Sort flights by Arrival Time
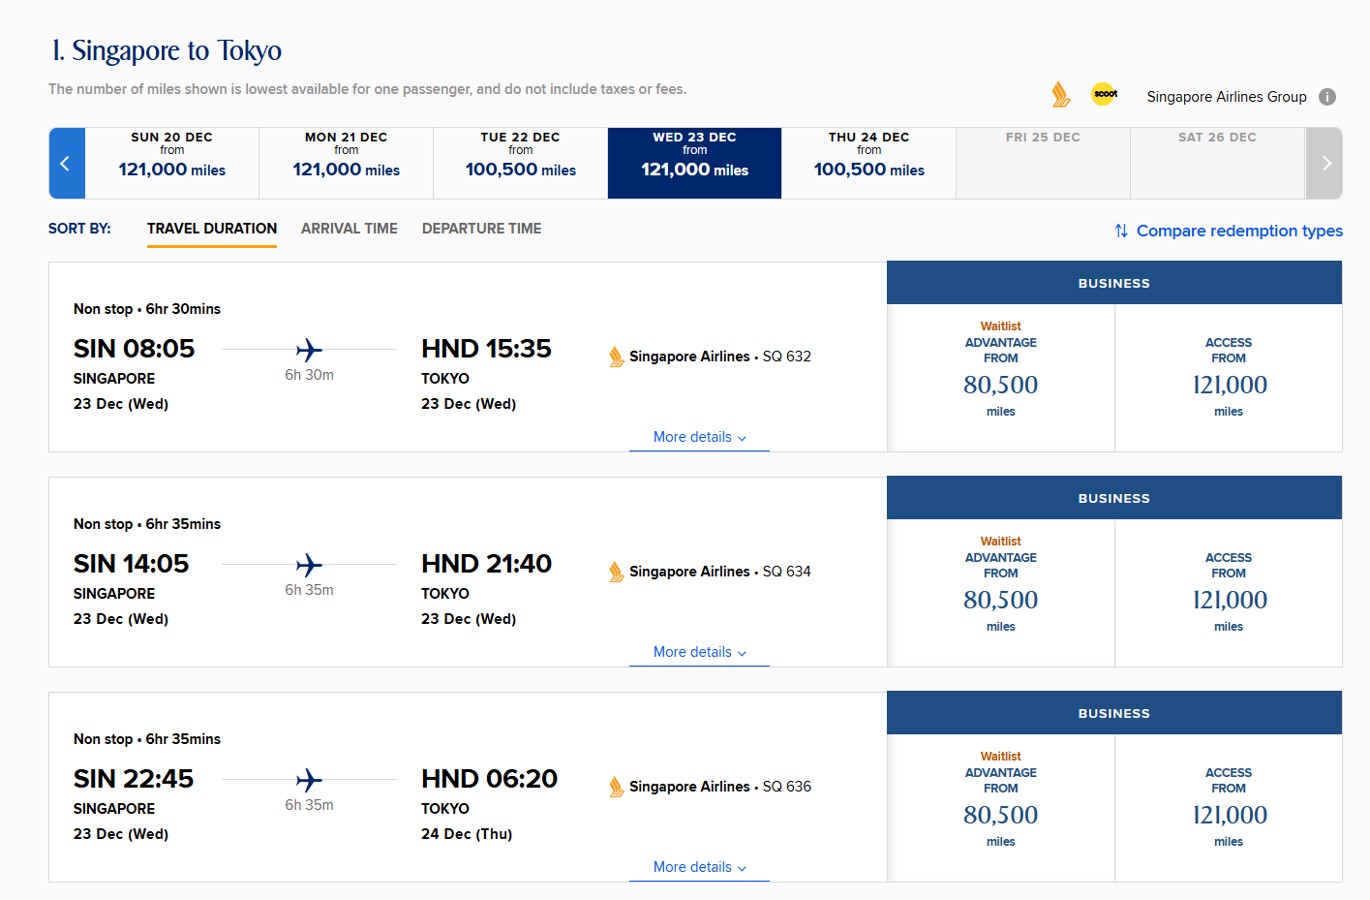This screenshot has width=1370, height=900. (x=349, y=229)
